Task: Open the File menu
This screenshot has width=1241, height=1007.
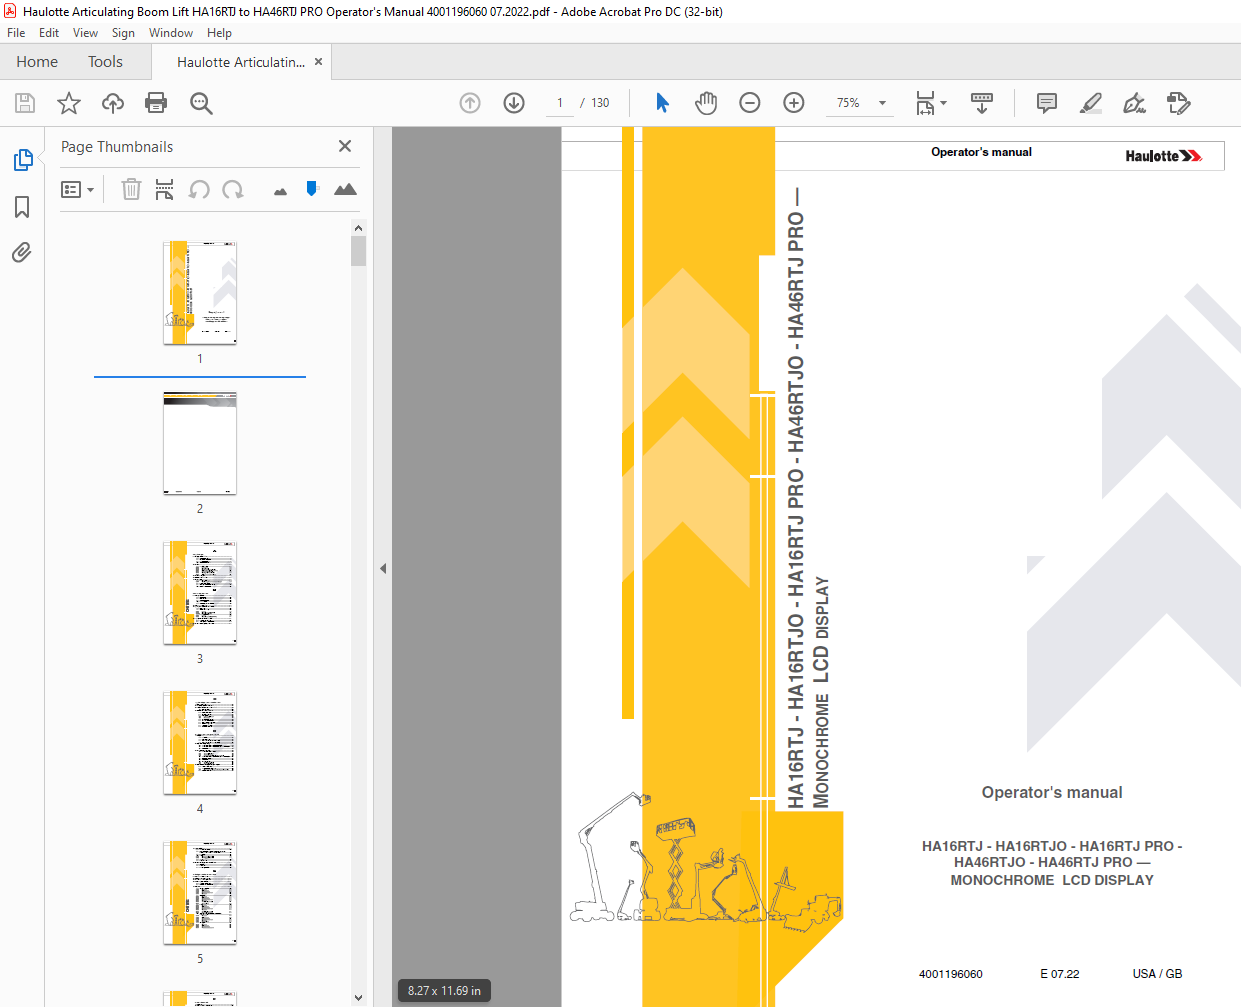Action: pyautogui.click(x=16, y=33)
